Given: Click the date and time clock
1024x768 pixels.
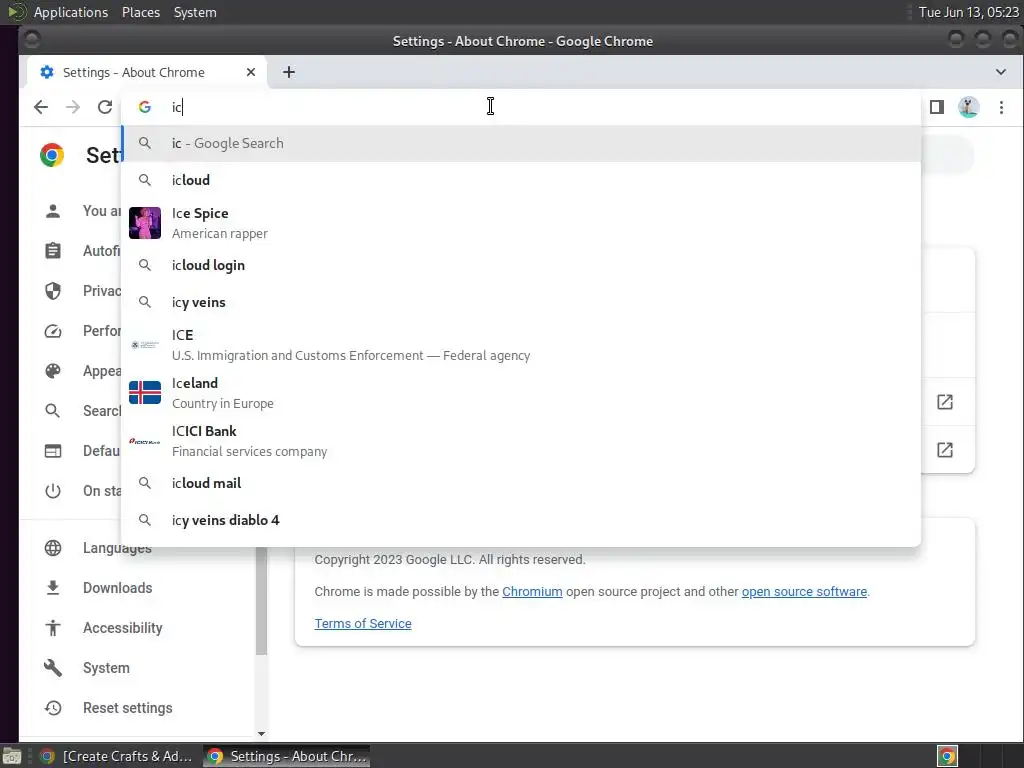Looking at the screenshot, I should 968,12.
